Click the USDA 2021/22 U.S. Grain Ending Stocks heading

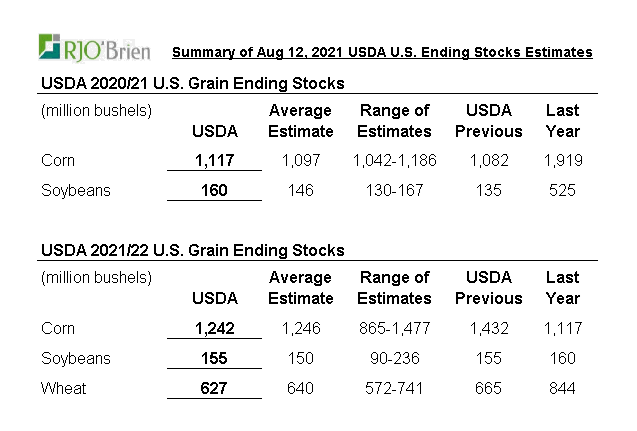click(191, 250)
